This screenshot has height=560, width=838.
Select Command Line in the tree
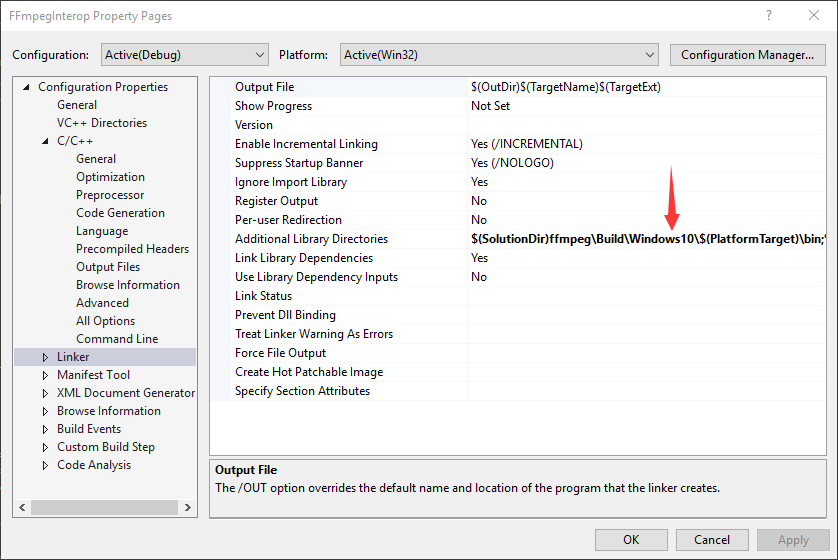(x=117, y=339)
